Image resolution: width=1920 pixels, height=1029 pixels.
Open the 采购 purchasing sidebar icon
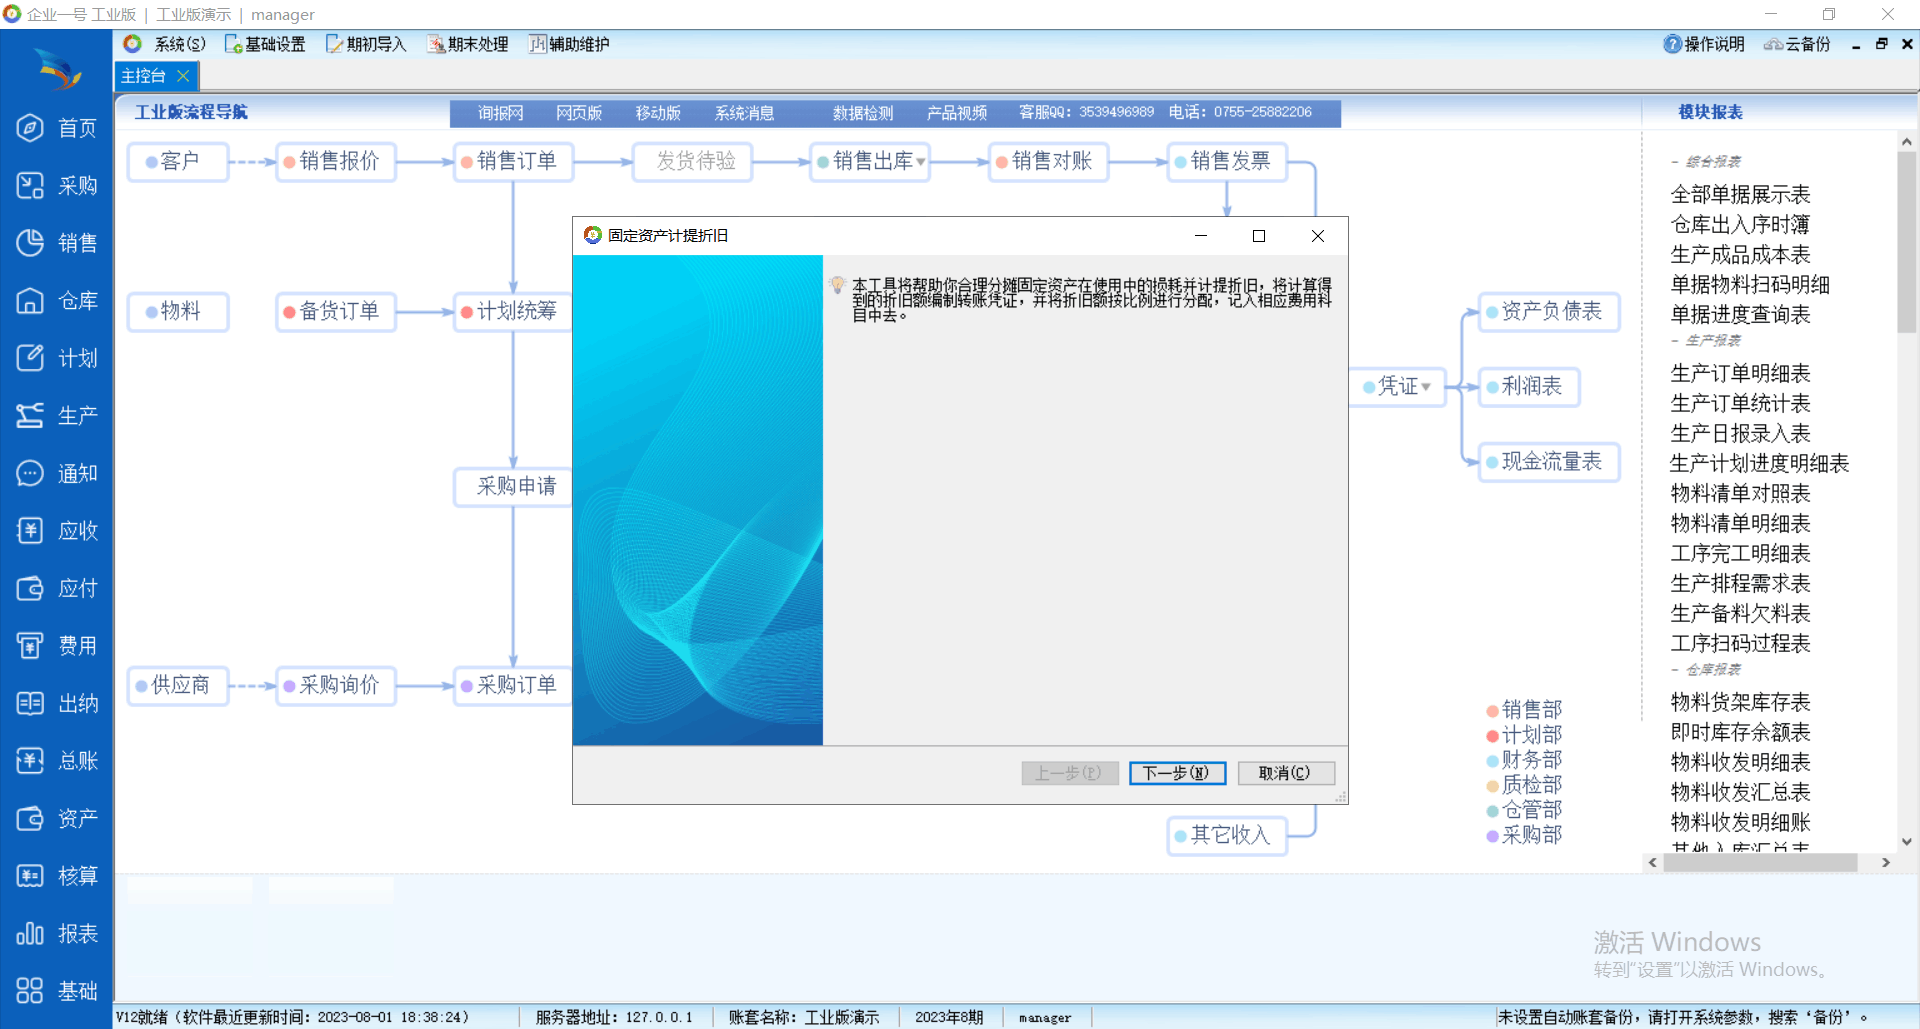click(x=31, y=186)
